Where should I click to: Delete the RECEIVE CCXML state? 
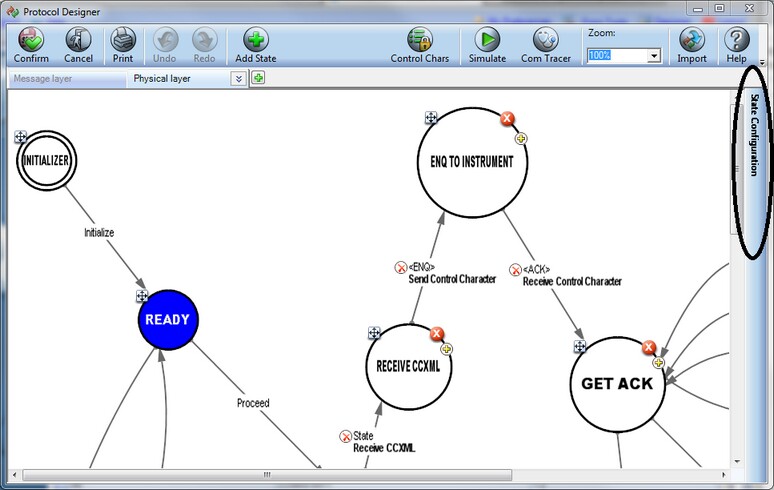coord(436,334)
